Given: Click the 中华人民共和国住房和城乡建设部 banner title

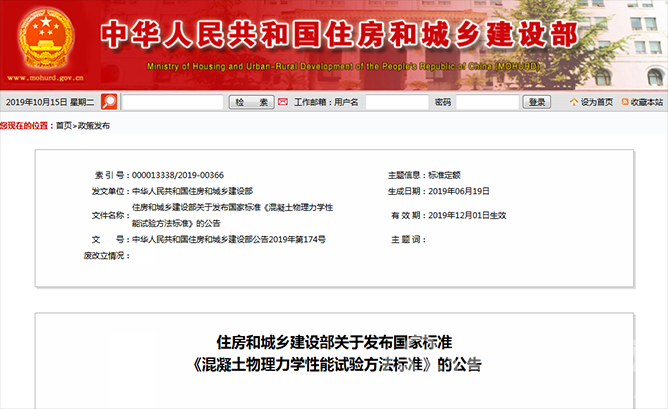Looking at the screenshot, I should pos(340,34).
